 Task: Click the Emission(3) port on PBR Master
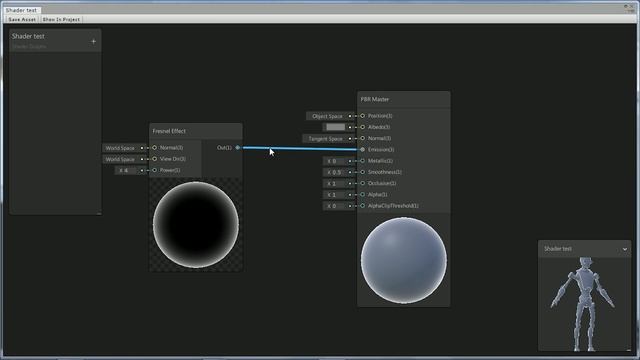[362, 150]
